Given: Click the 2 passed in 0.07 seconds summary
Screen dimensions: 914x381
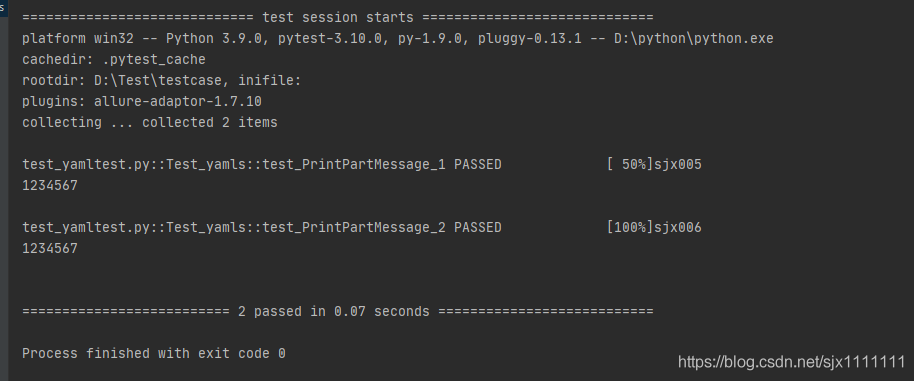Looking at the screenshot, I should [333, 311].
